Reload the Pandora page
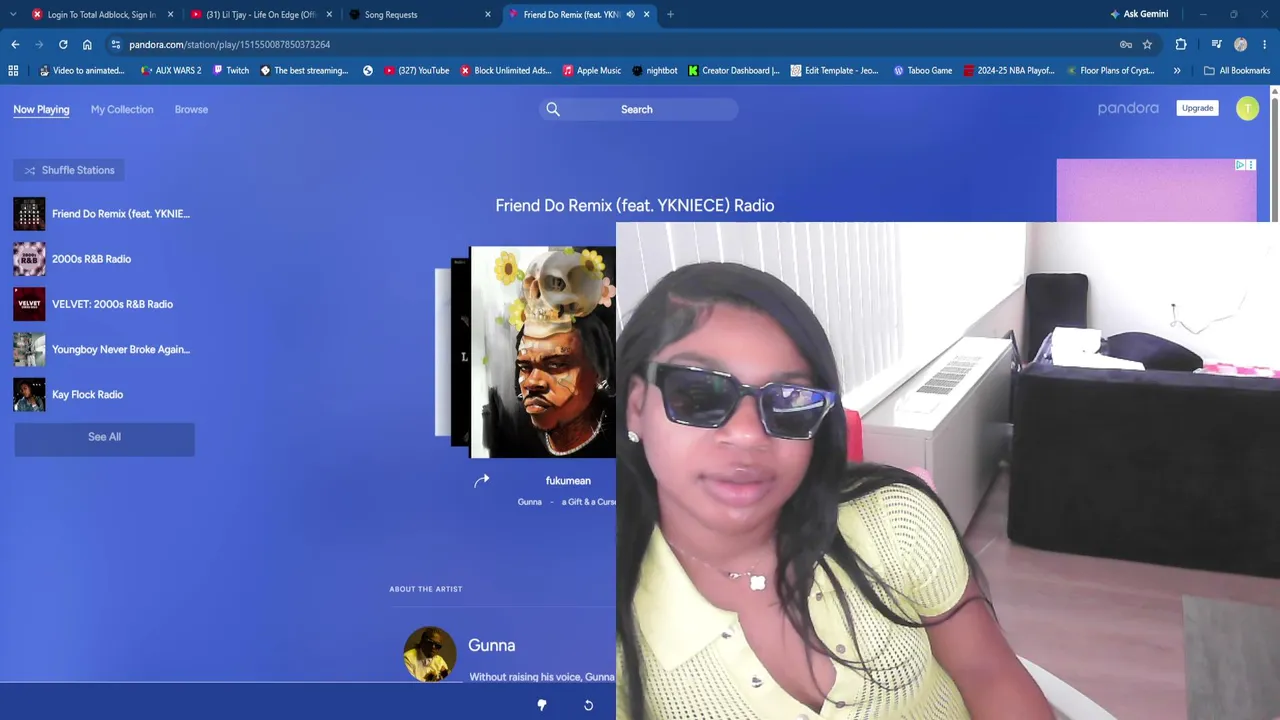The width and height of the screenshot is (1280, 720). tap(63, 44)
